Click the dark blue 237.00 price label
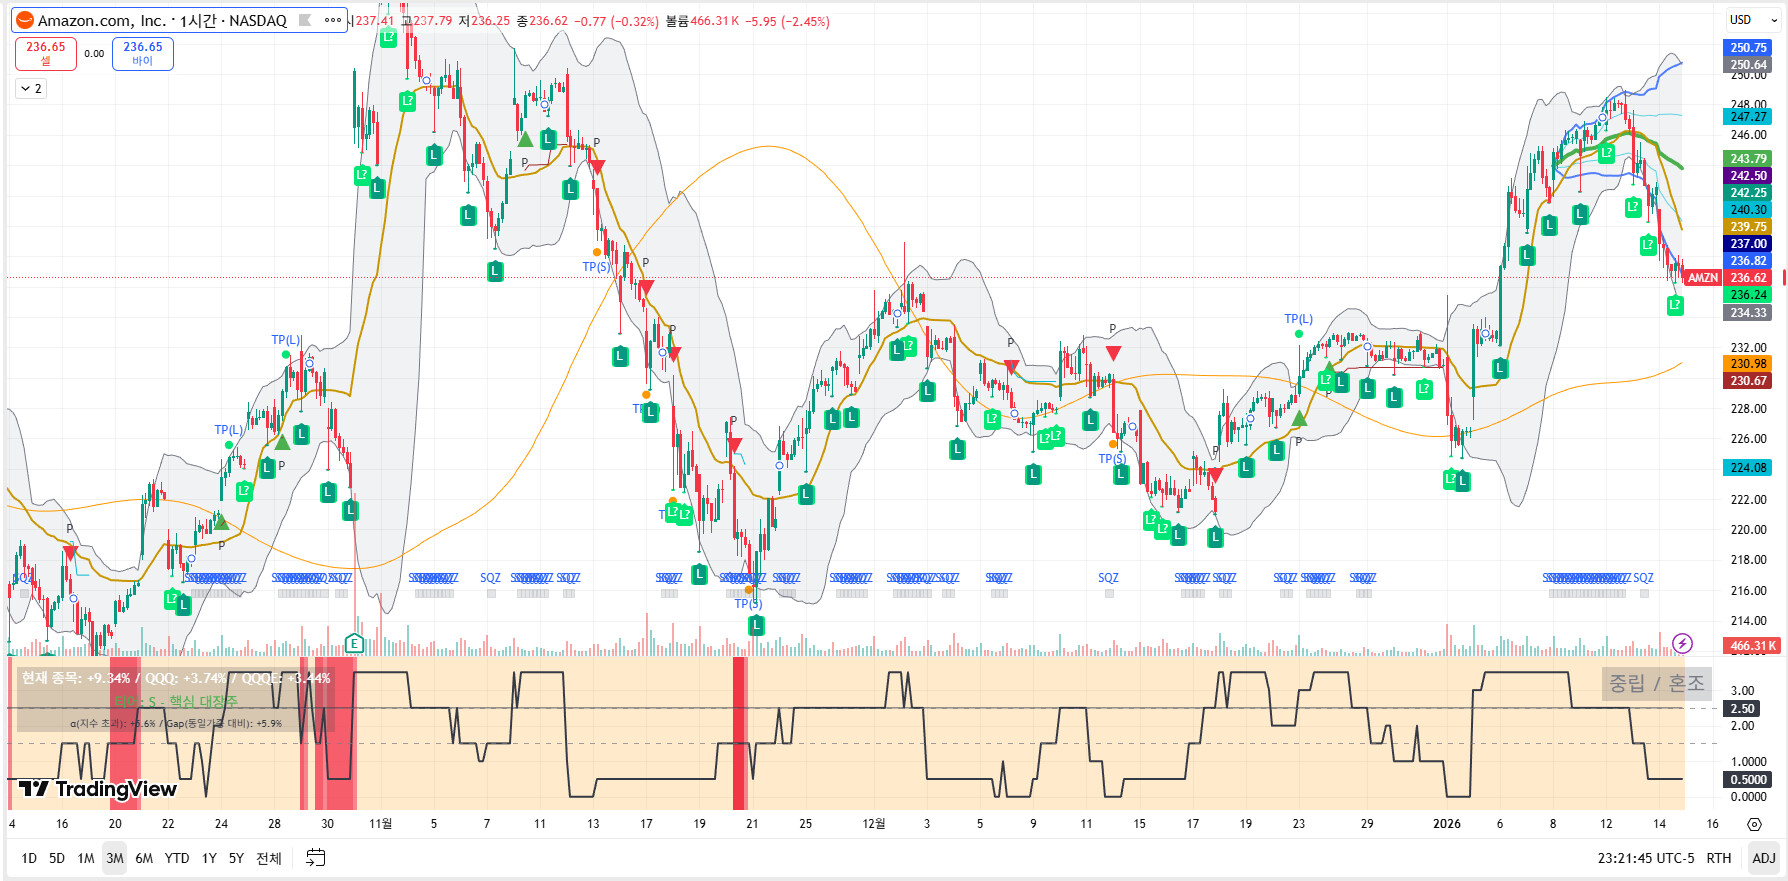Viewport: 1788px width, 881px height. click(1748, 244)
